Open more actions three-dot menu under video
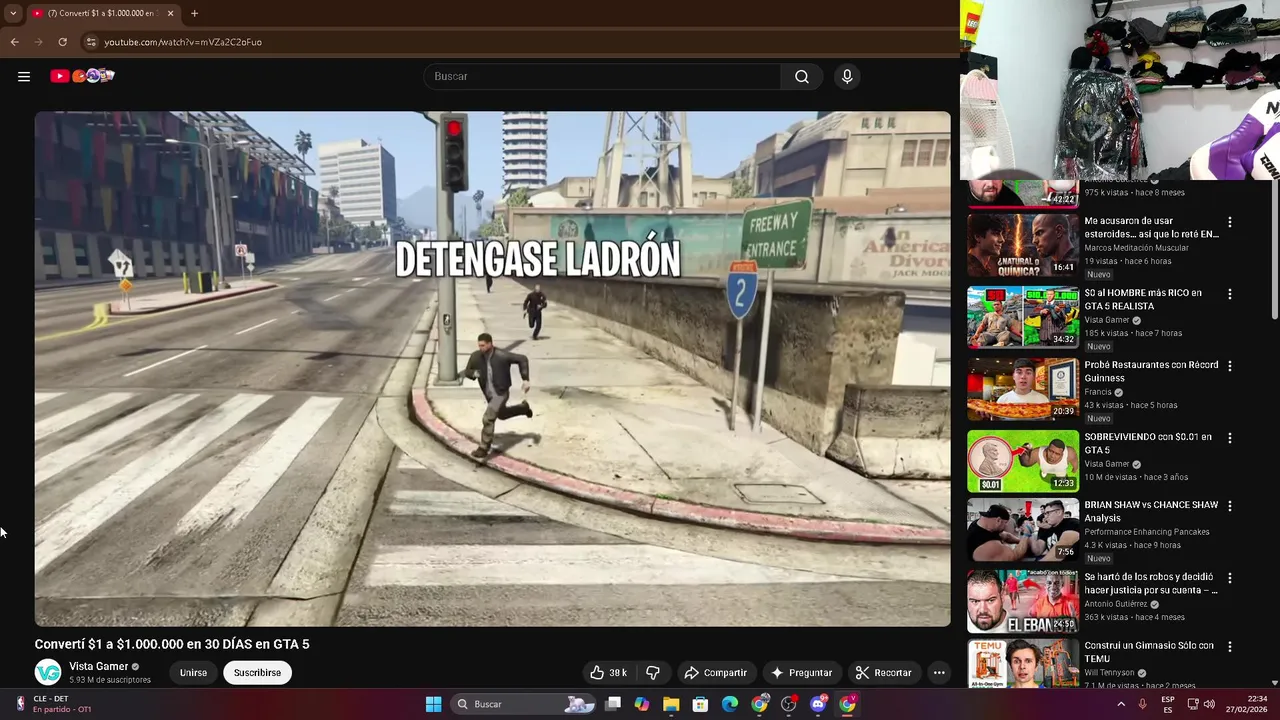The image size is (1280, 720). [x=939, y=673]
